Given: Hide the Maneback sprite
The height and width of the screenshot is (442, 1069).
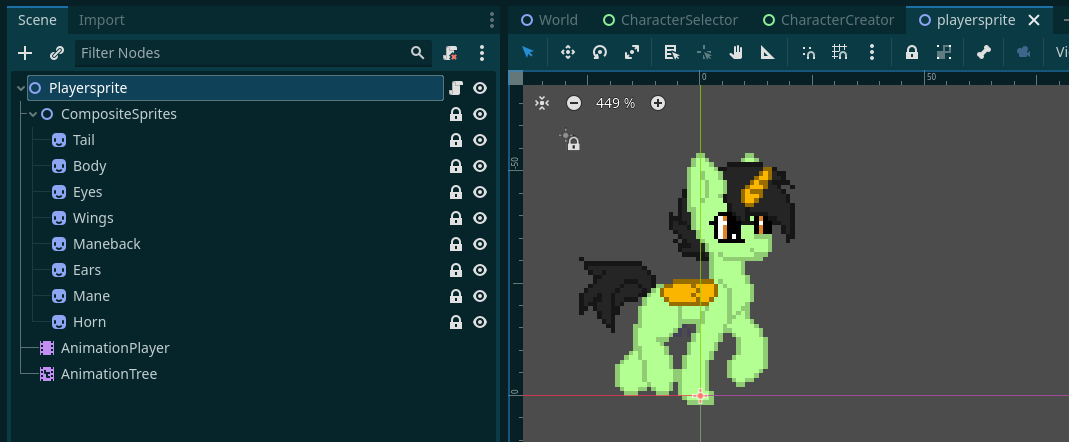Looking at the screenshot, I should 480,244.
